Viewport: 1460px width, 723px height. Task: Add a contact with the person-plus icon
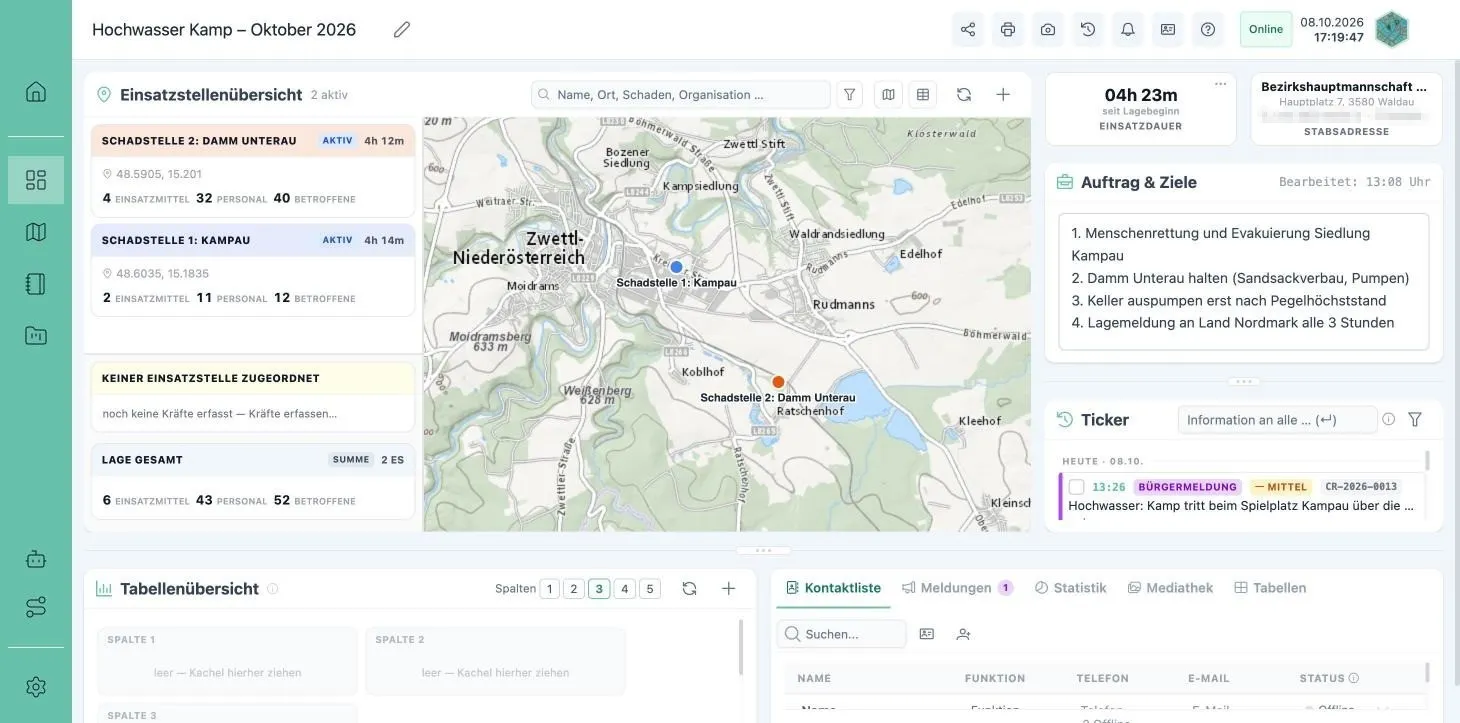[963, 634]
